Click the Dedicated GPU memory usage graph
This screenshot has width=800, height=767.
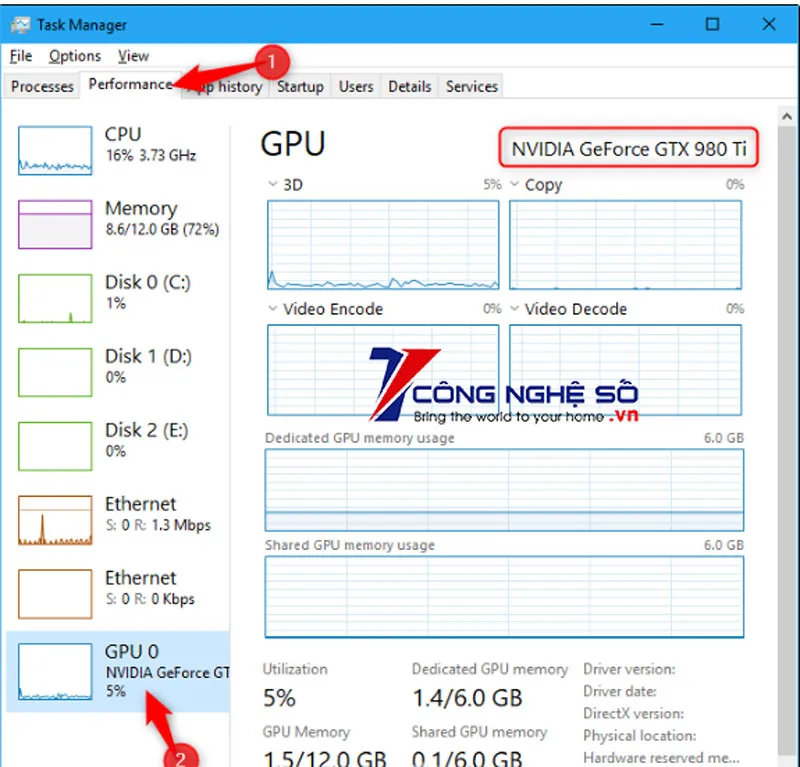pyautogui.click(x=504, y=490)
